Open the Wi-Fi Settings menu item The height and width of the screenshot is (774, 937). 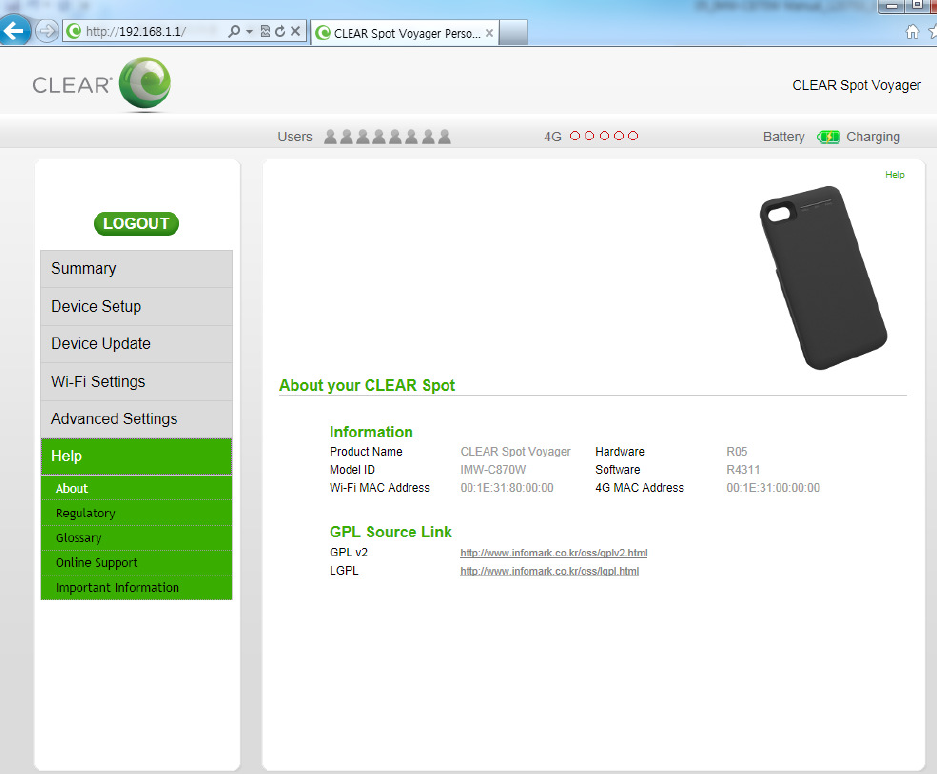pyautogui.click(x=136, y=381)
